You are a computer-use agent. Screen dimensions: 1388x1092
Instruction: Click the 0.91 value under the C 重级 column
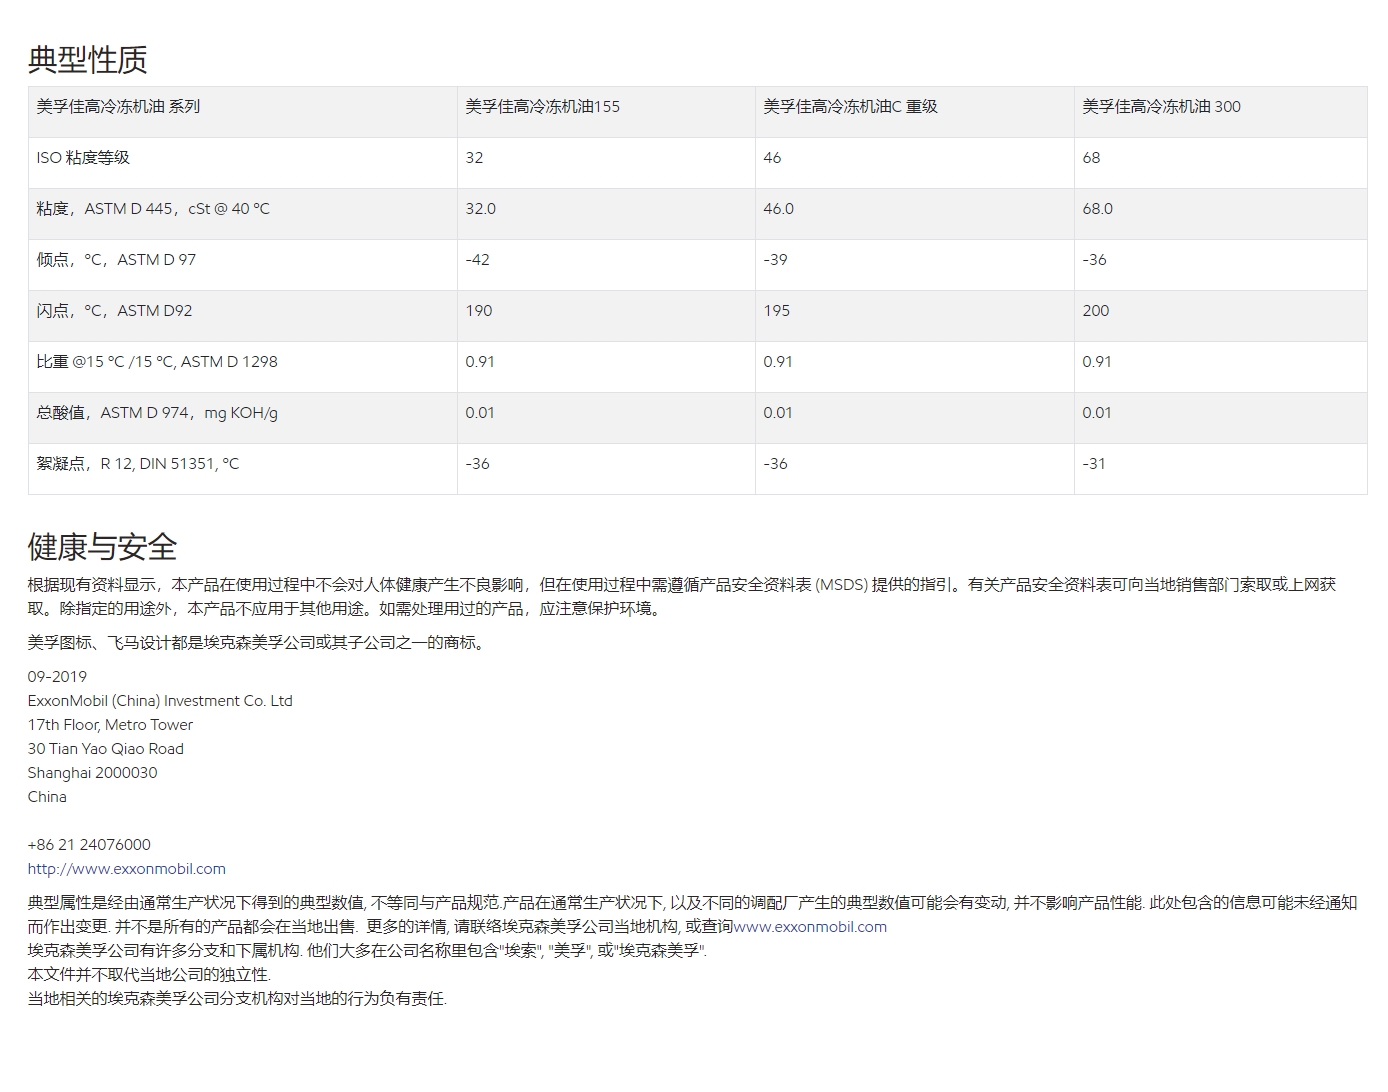click(778, 362)
